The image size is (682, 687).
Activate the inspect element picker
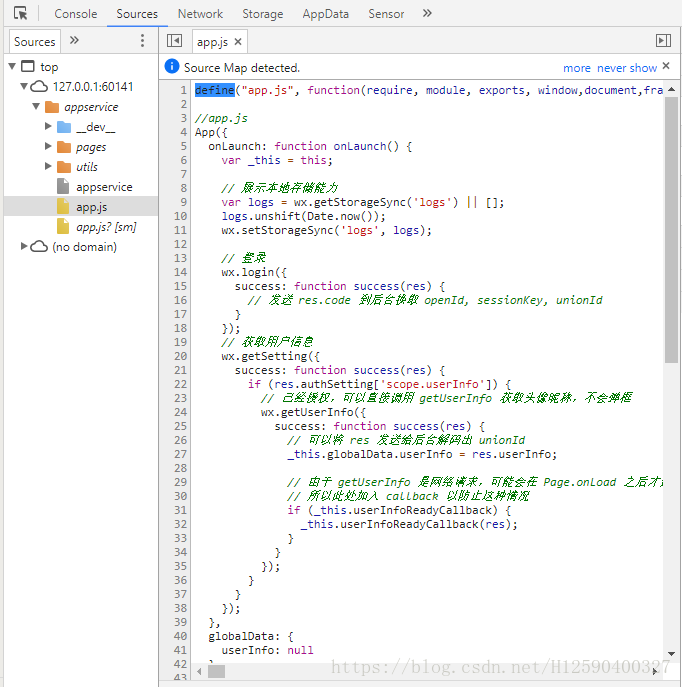tap(21, 14)
